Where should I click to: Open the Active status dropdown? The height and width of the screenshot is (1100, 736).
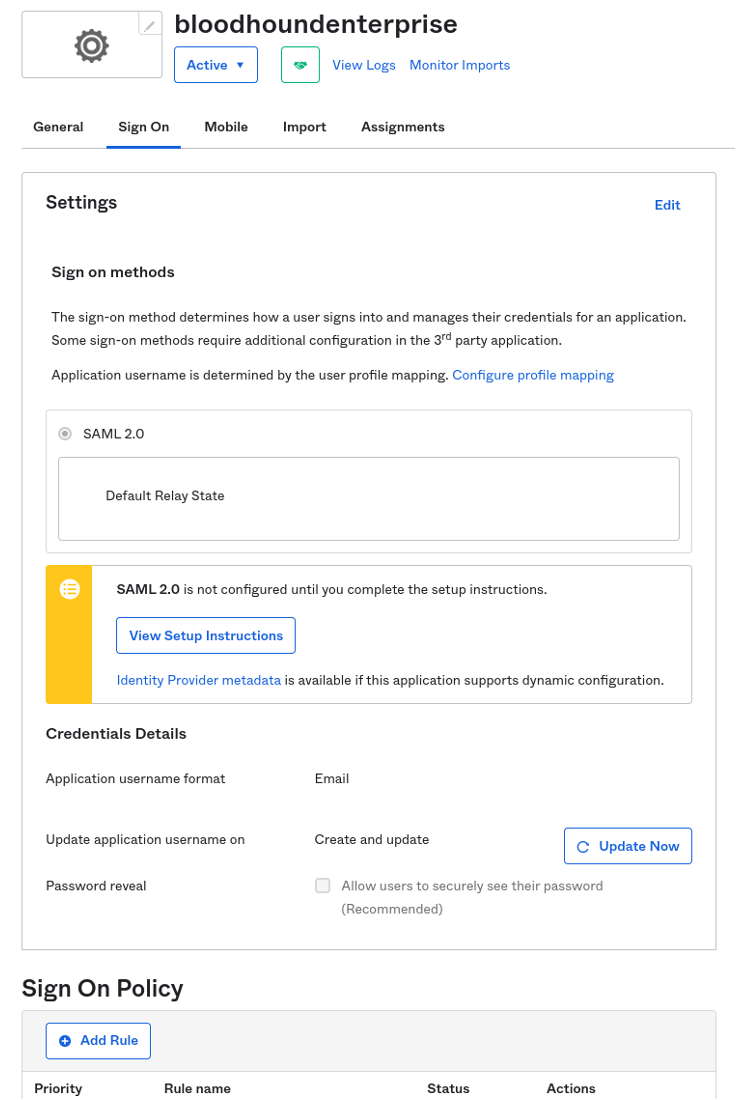pyautogui.click(x=215, y=65)
